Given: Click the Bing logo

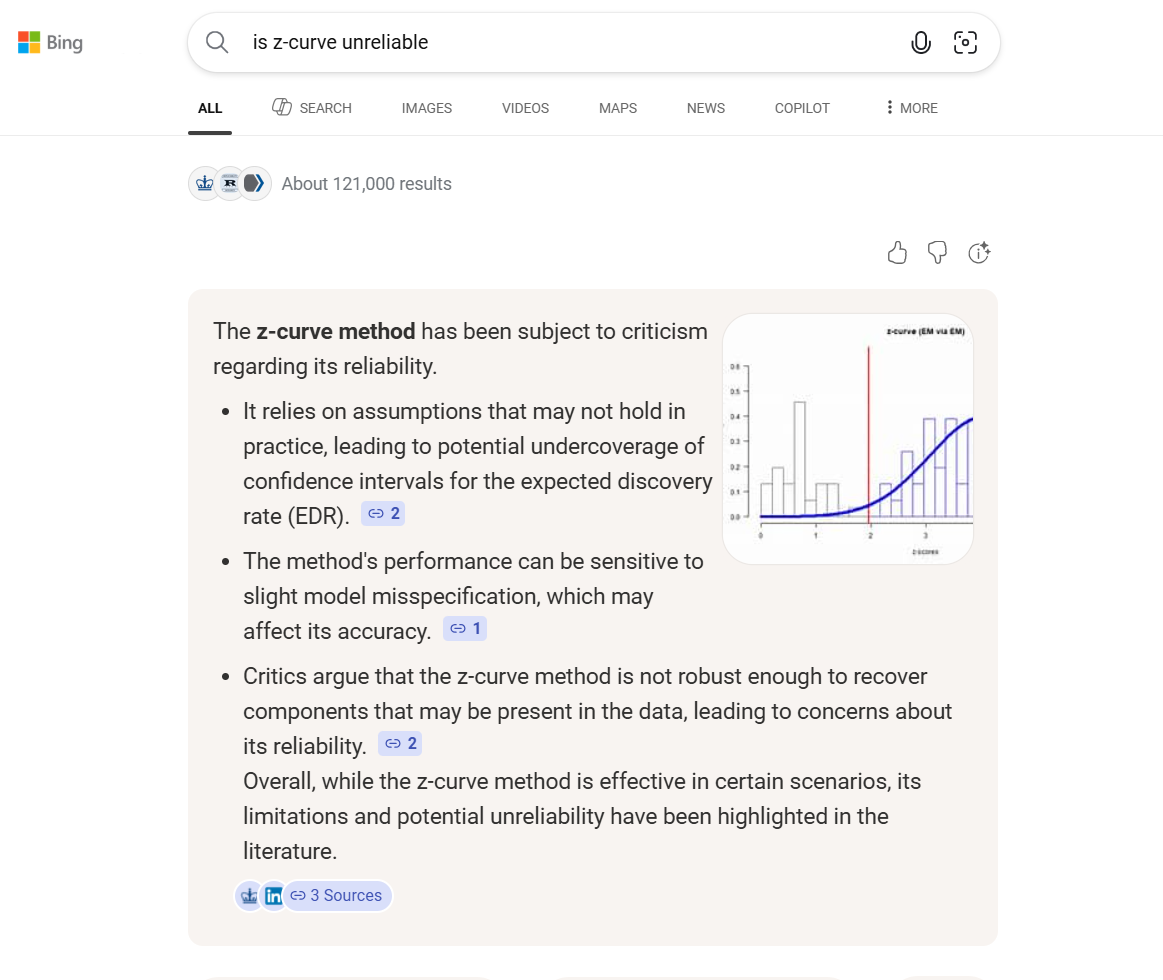Looking at the screenshot, I should [x=50, y=43].
